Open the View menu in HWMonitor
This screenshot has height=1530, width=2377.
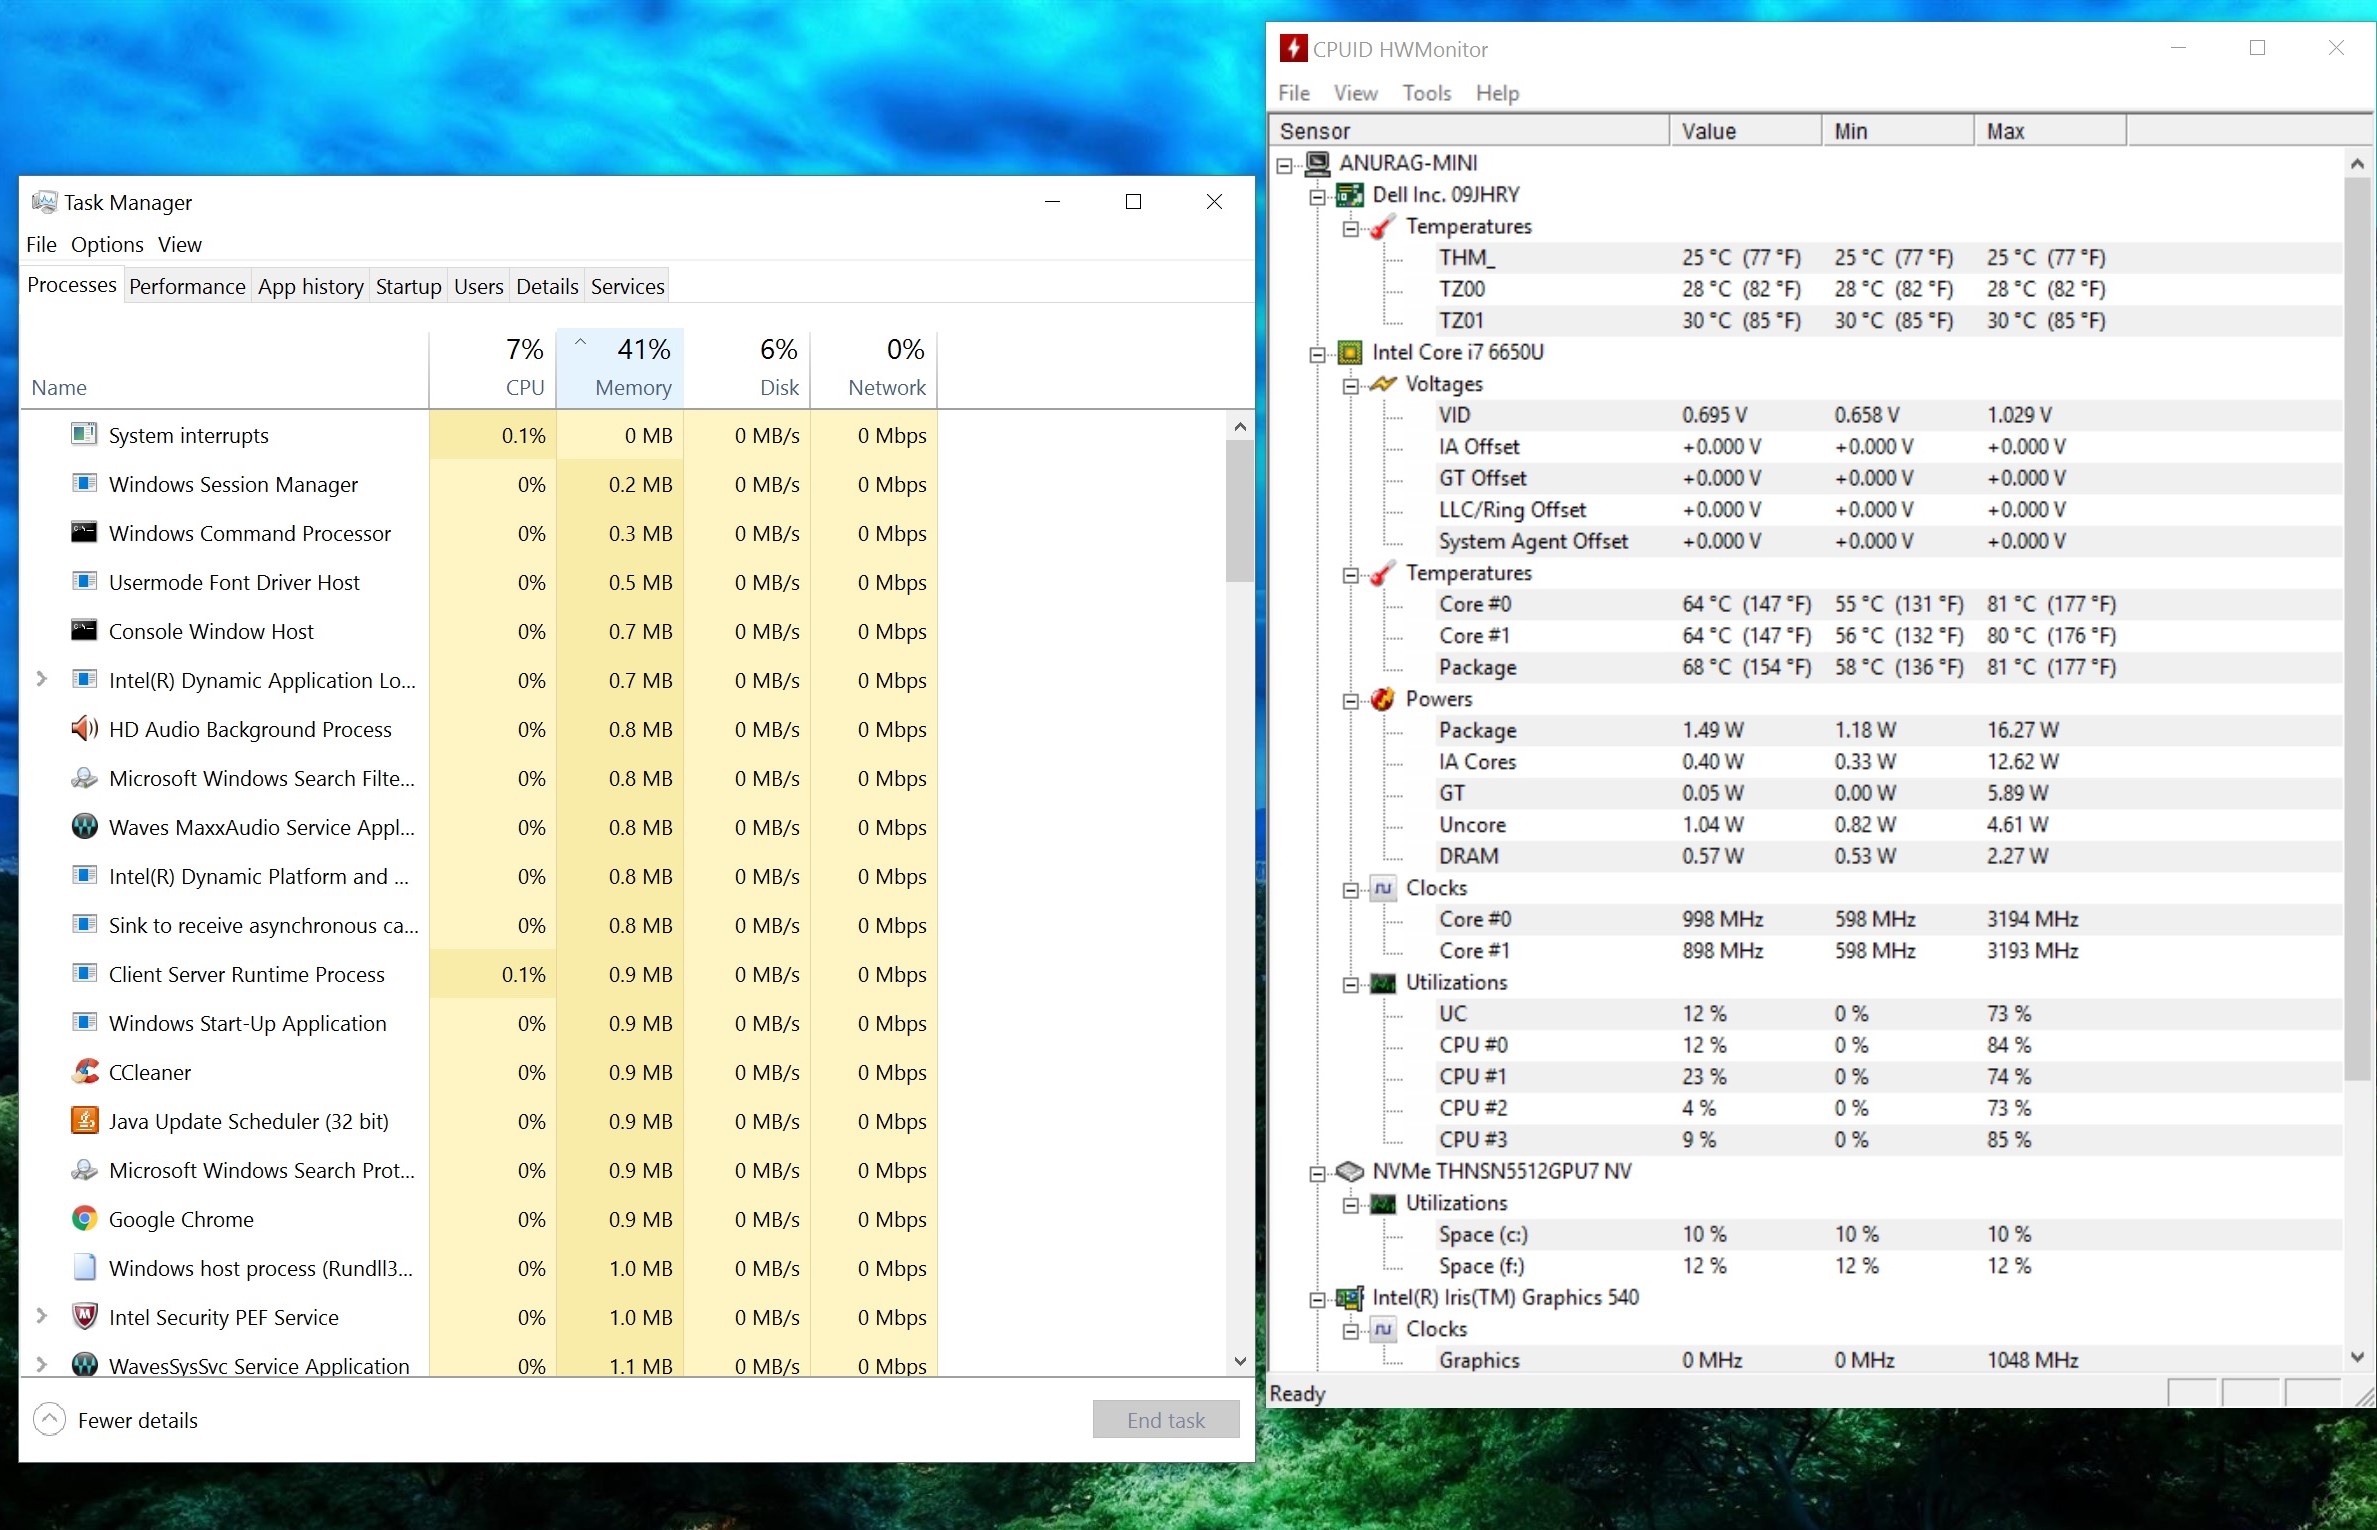(x=1355, y=93)
